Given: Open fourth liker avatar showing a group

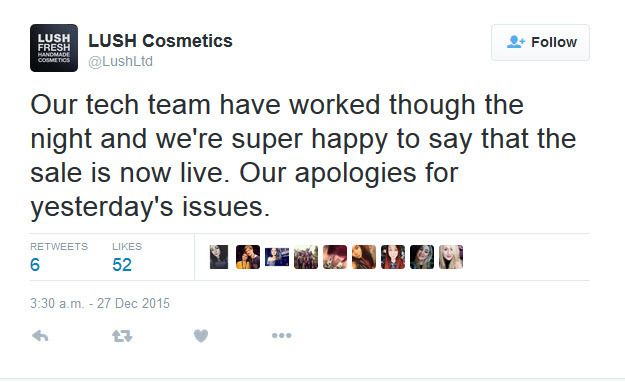Looking at the screenshot, I should [x=306, y=257].
